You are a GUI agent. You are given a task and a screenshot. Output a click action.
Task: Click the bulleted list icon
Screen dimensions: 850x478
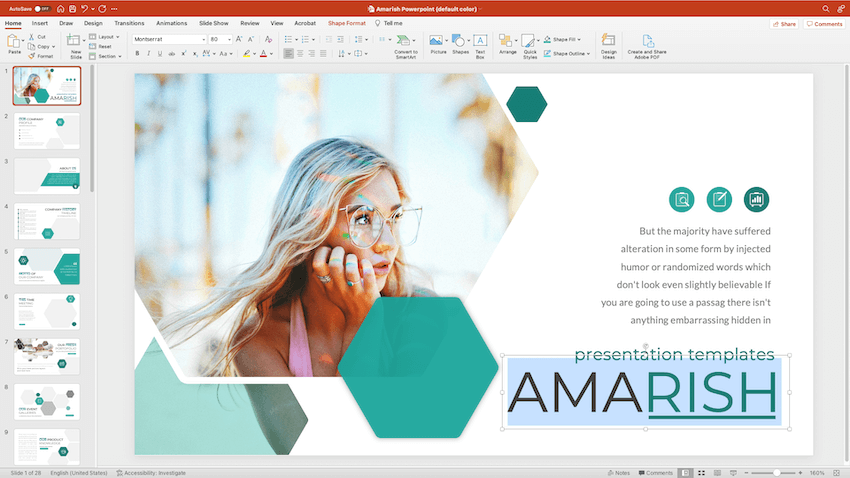[x=288, y=39]
